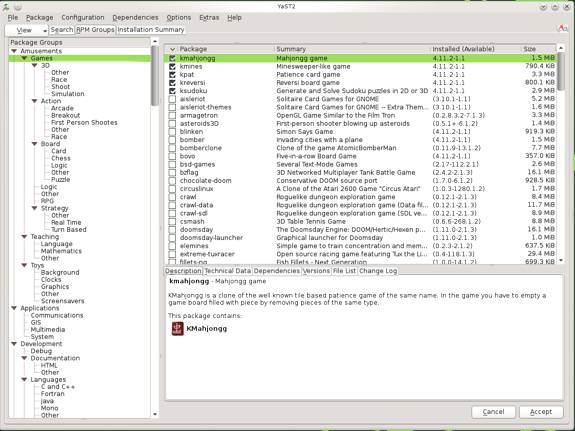Check the aisleriot package checkbox
Viewport: 575px width, 431px height.
tap(172, 99)
